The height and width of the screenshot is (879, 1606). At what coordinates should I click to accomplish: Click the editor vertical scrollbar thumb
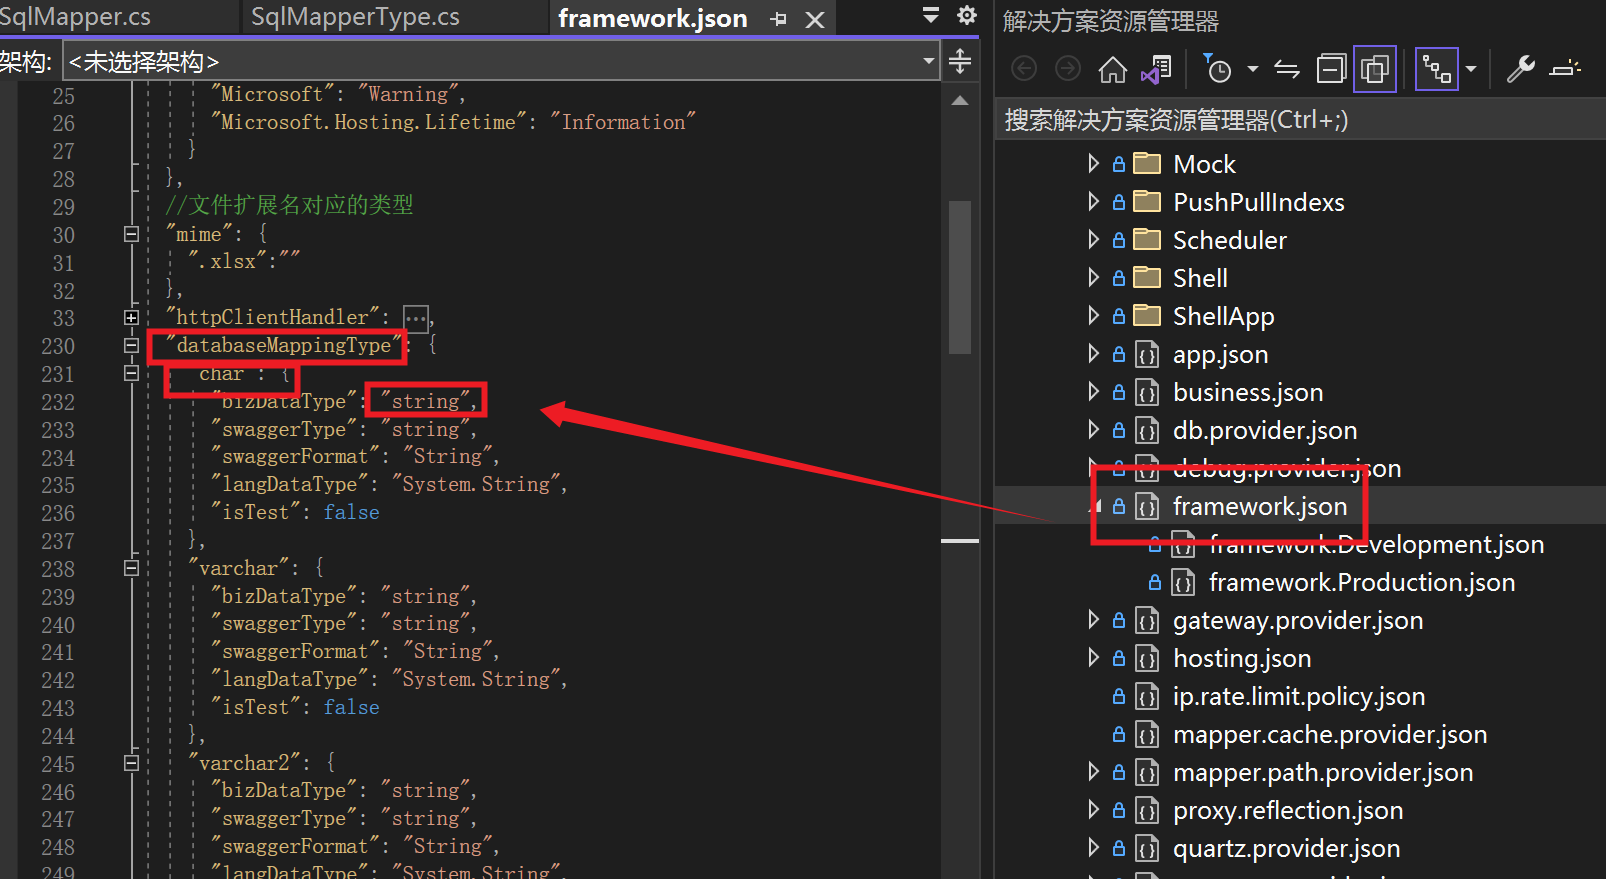click(x=960, y=278)
